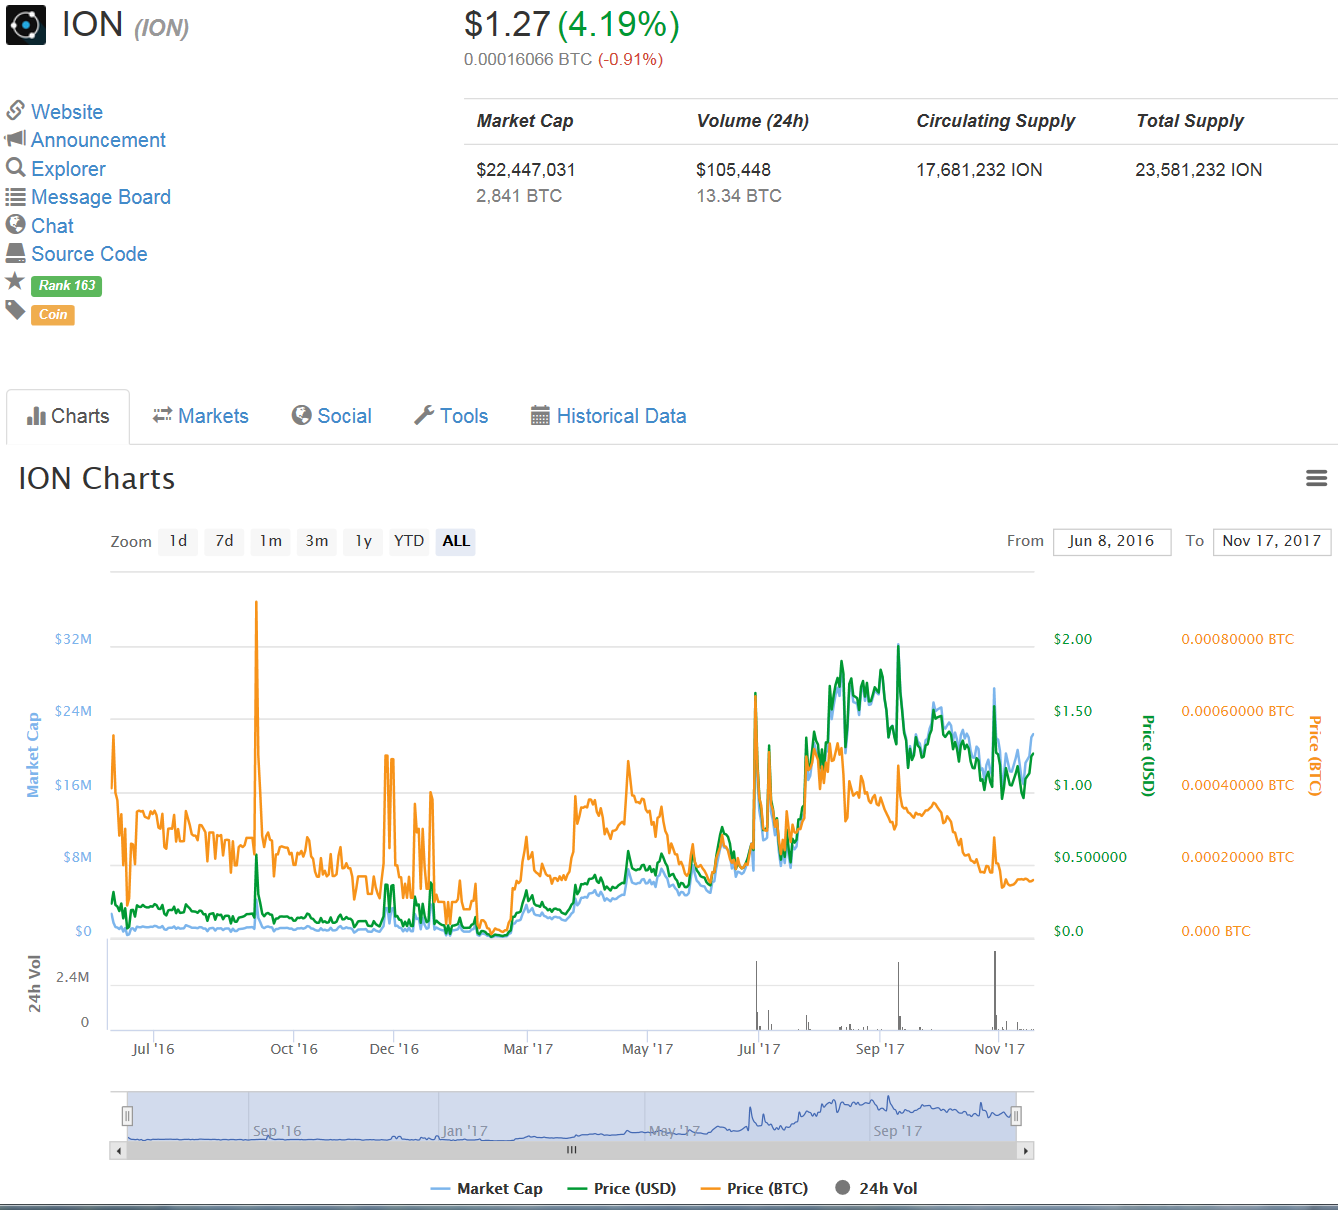Click the list icon beside Message Board
Viewport: 1338px width, 1210px height.
coord(15,196)
